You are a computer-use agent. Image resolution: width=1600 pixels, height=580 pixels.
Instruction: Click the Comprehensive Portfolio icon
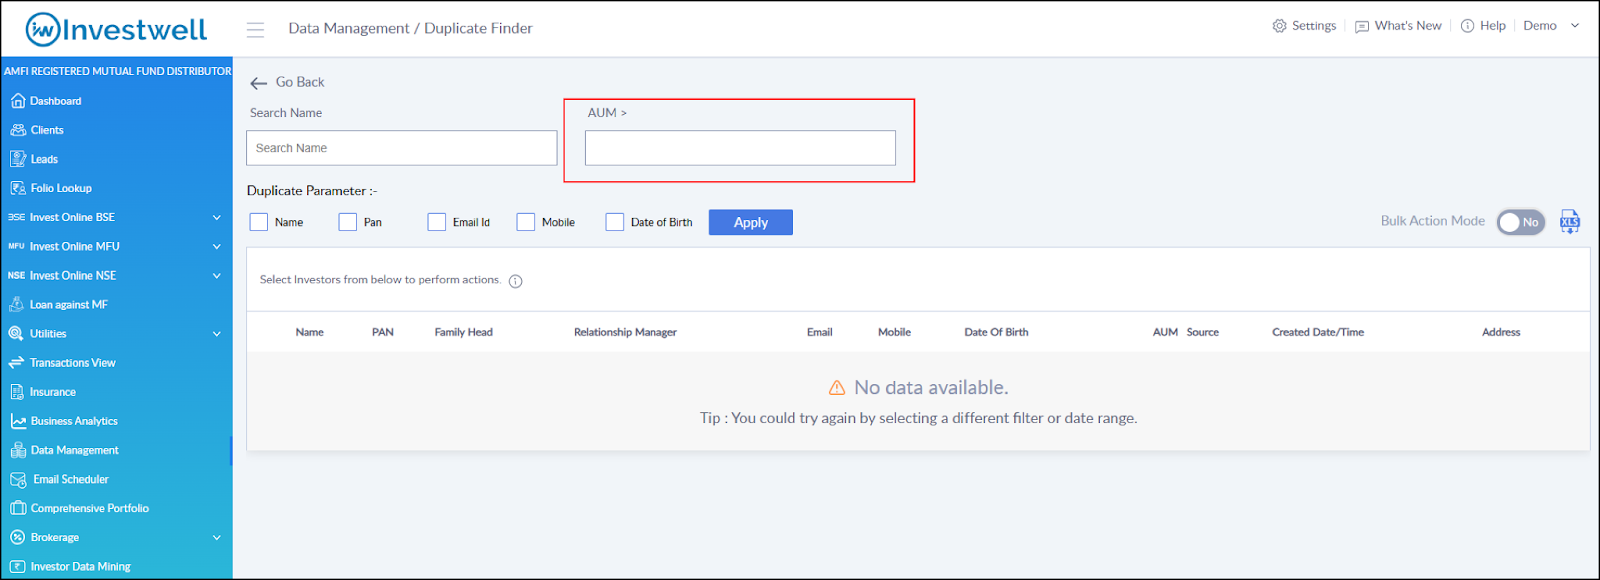(18, 508)
